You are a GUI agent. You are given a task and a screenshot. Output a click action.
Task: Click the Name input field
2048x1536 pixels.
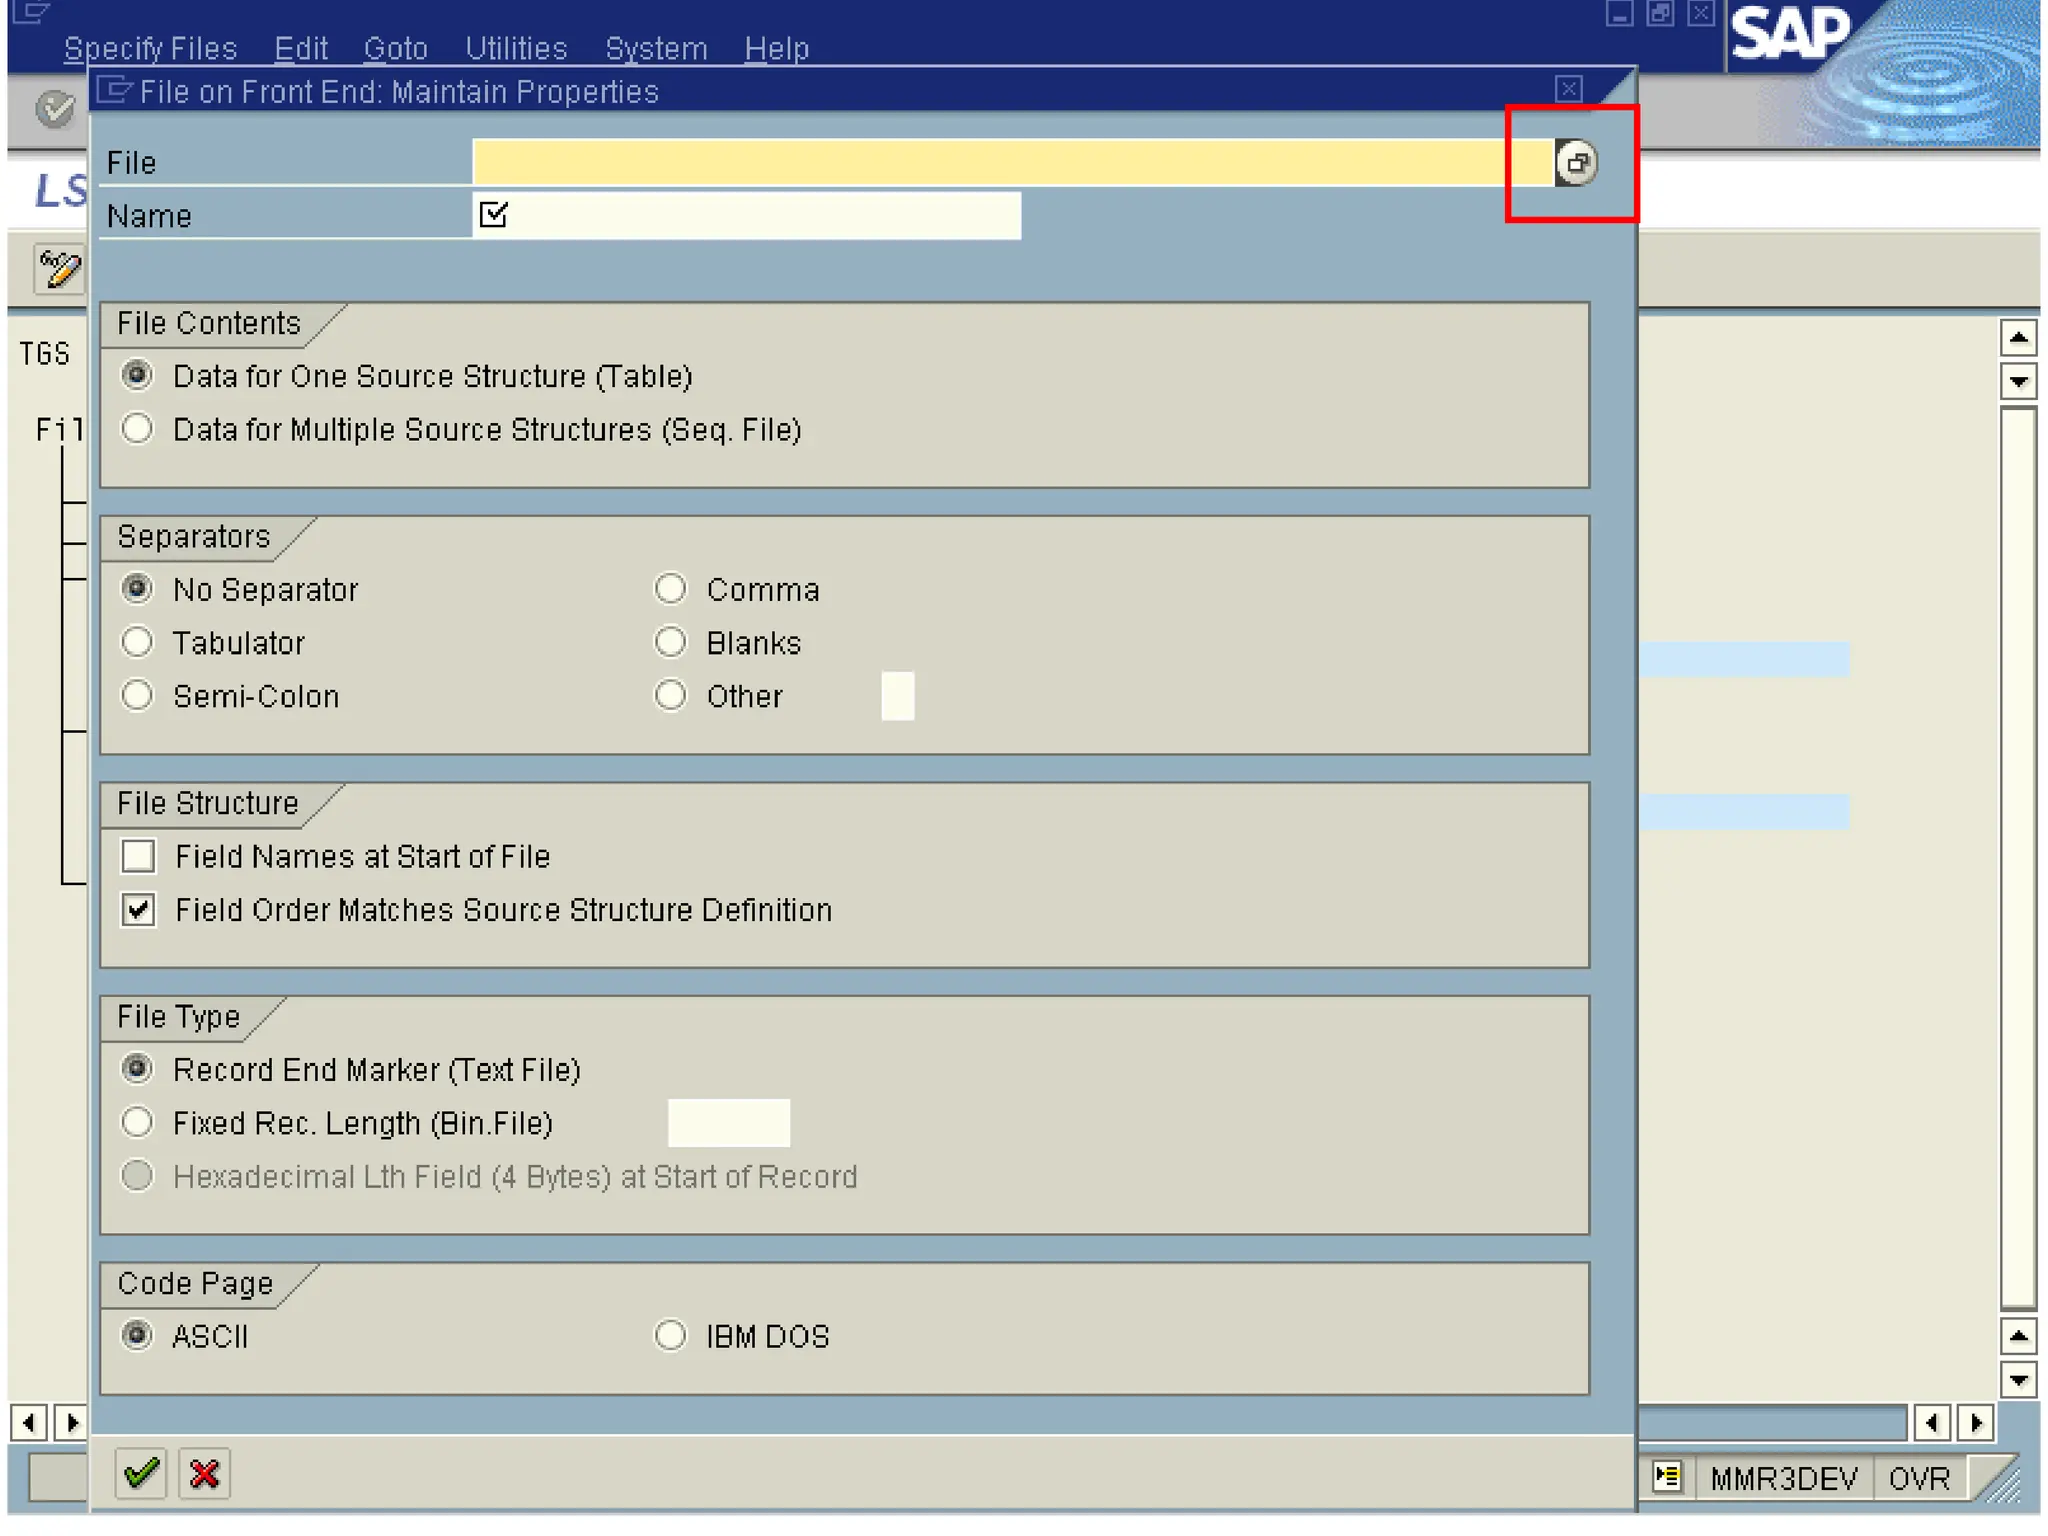760,216
